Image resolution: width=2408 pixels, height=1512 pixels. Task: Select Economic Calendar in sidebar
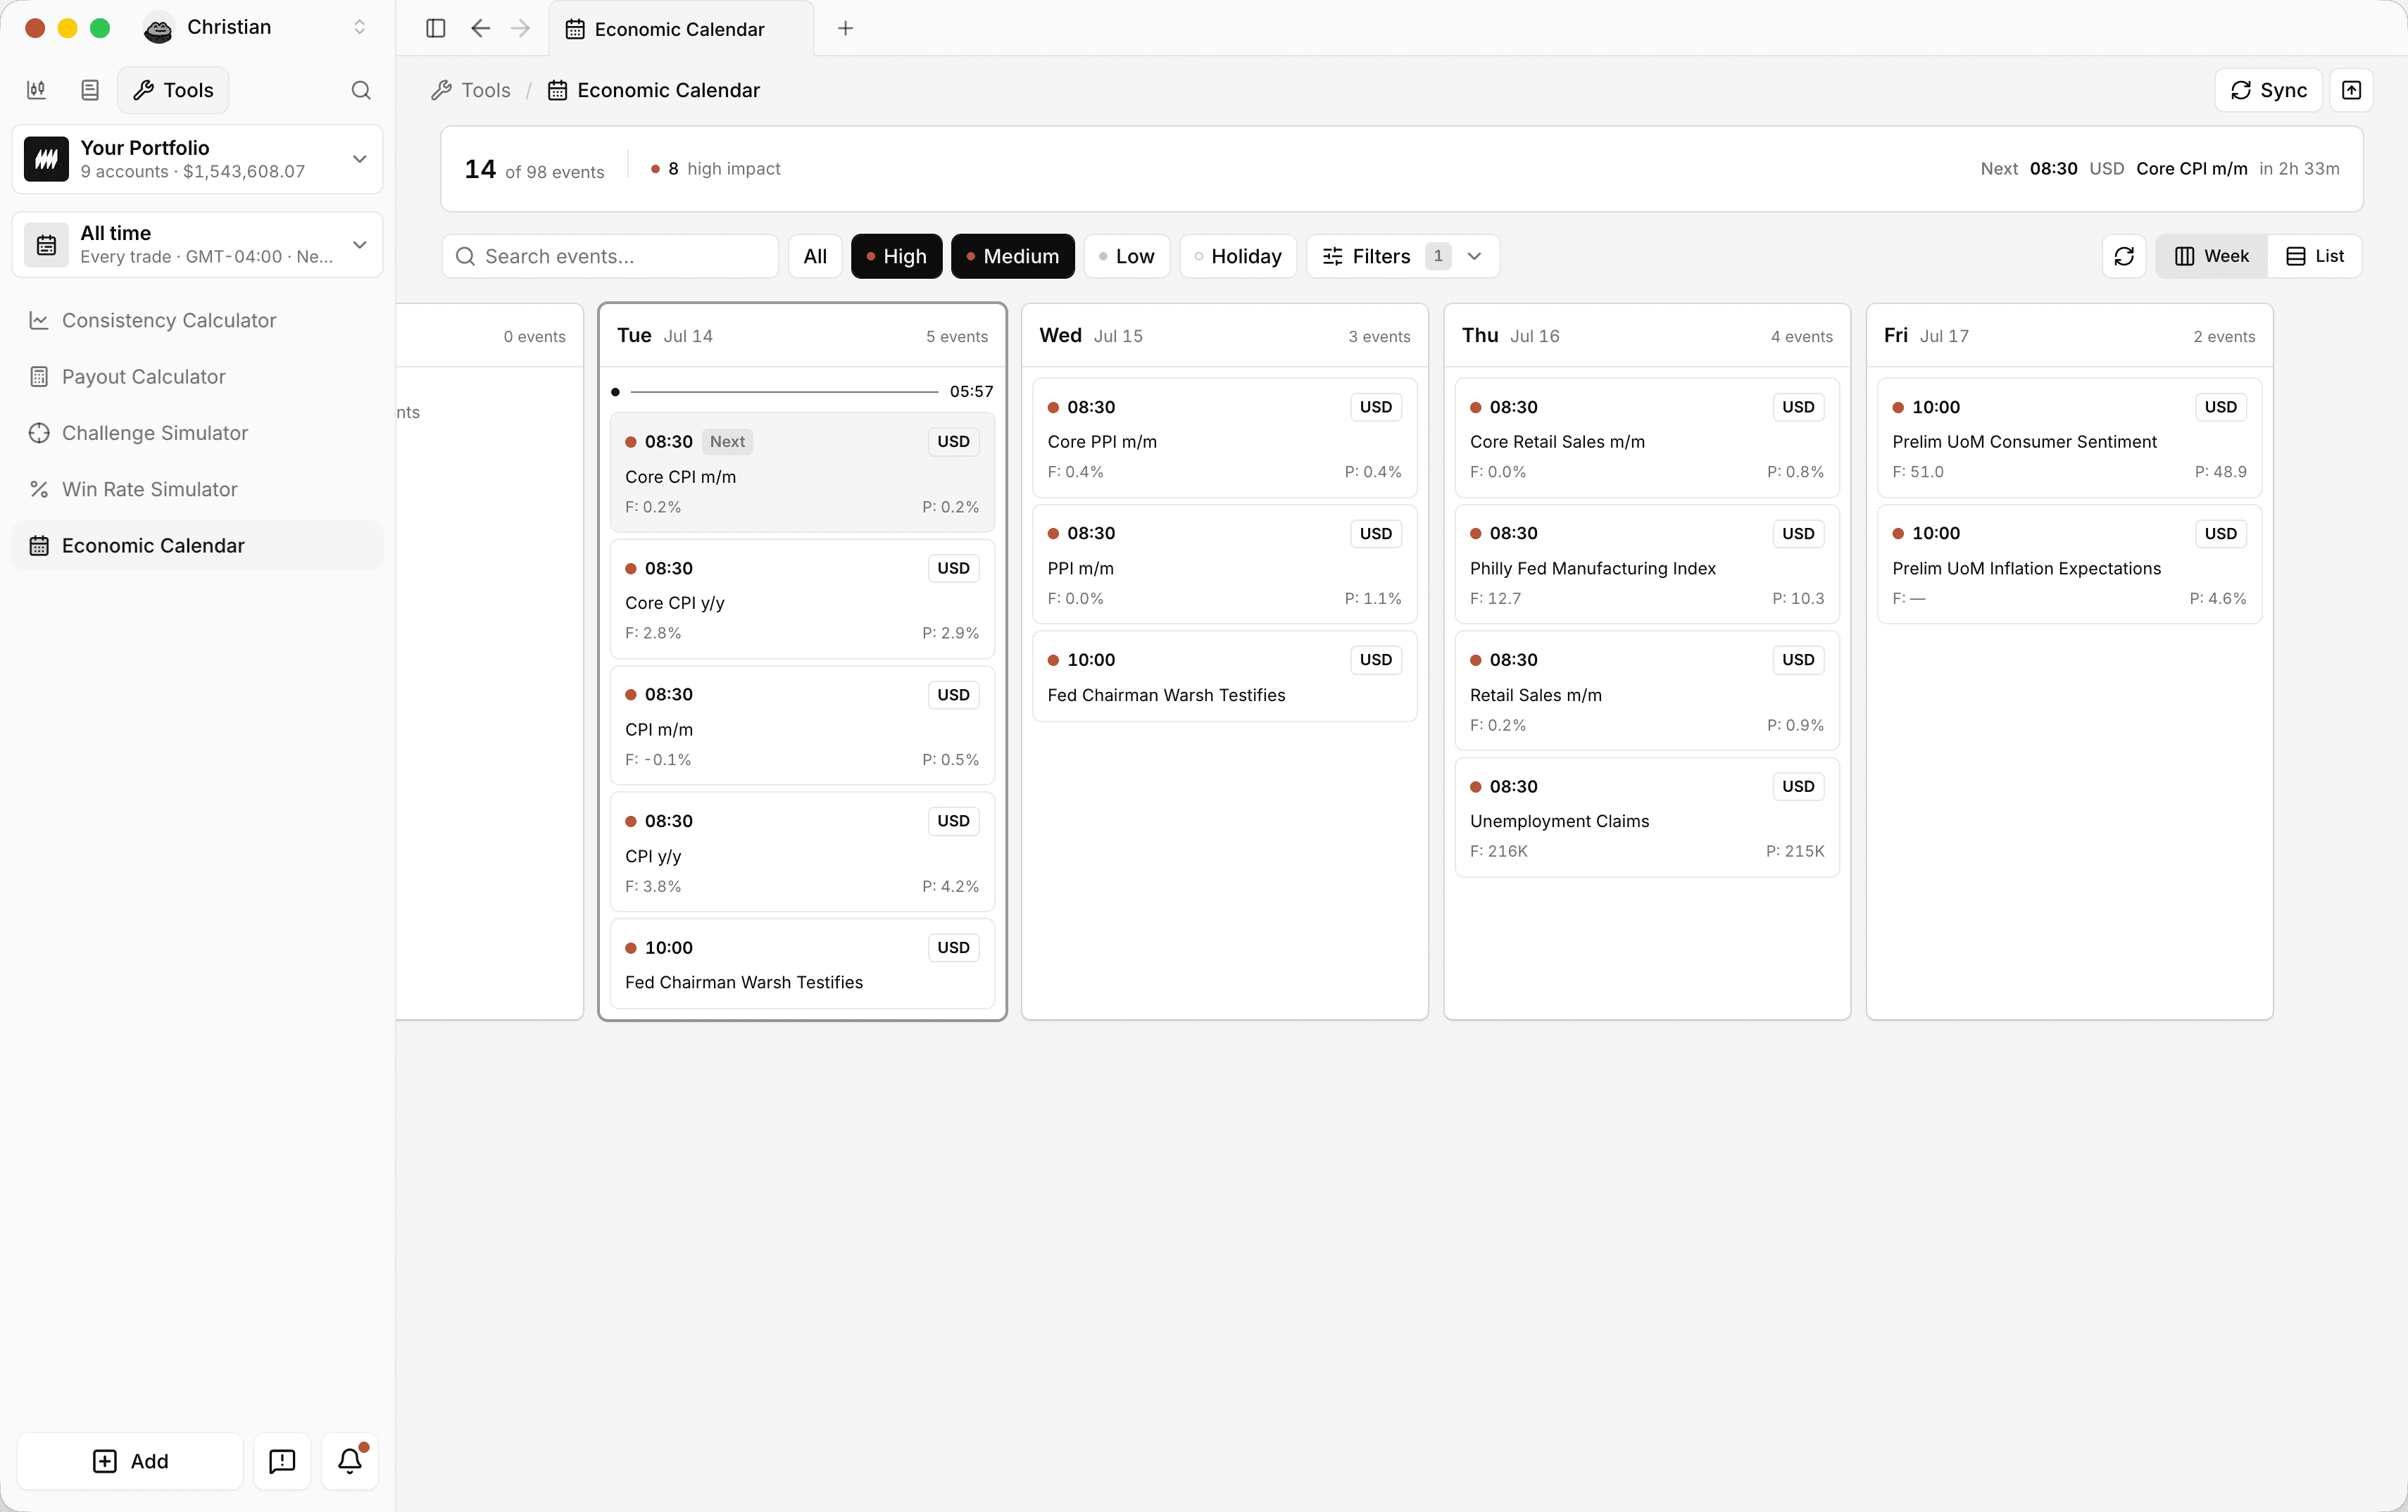[197, 545]
